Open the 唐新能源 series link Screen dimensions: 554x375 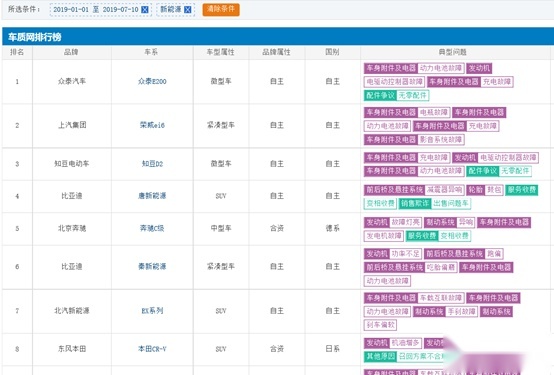(152, 196)
